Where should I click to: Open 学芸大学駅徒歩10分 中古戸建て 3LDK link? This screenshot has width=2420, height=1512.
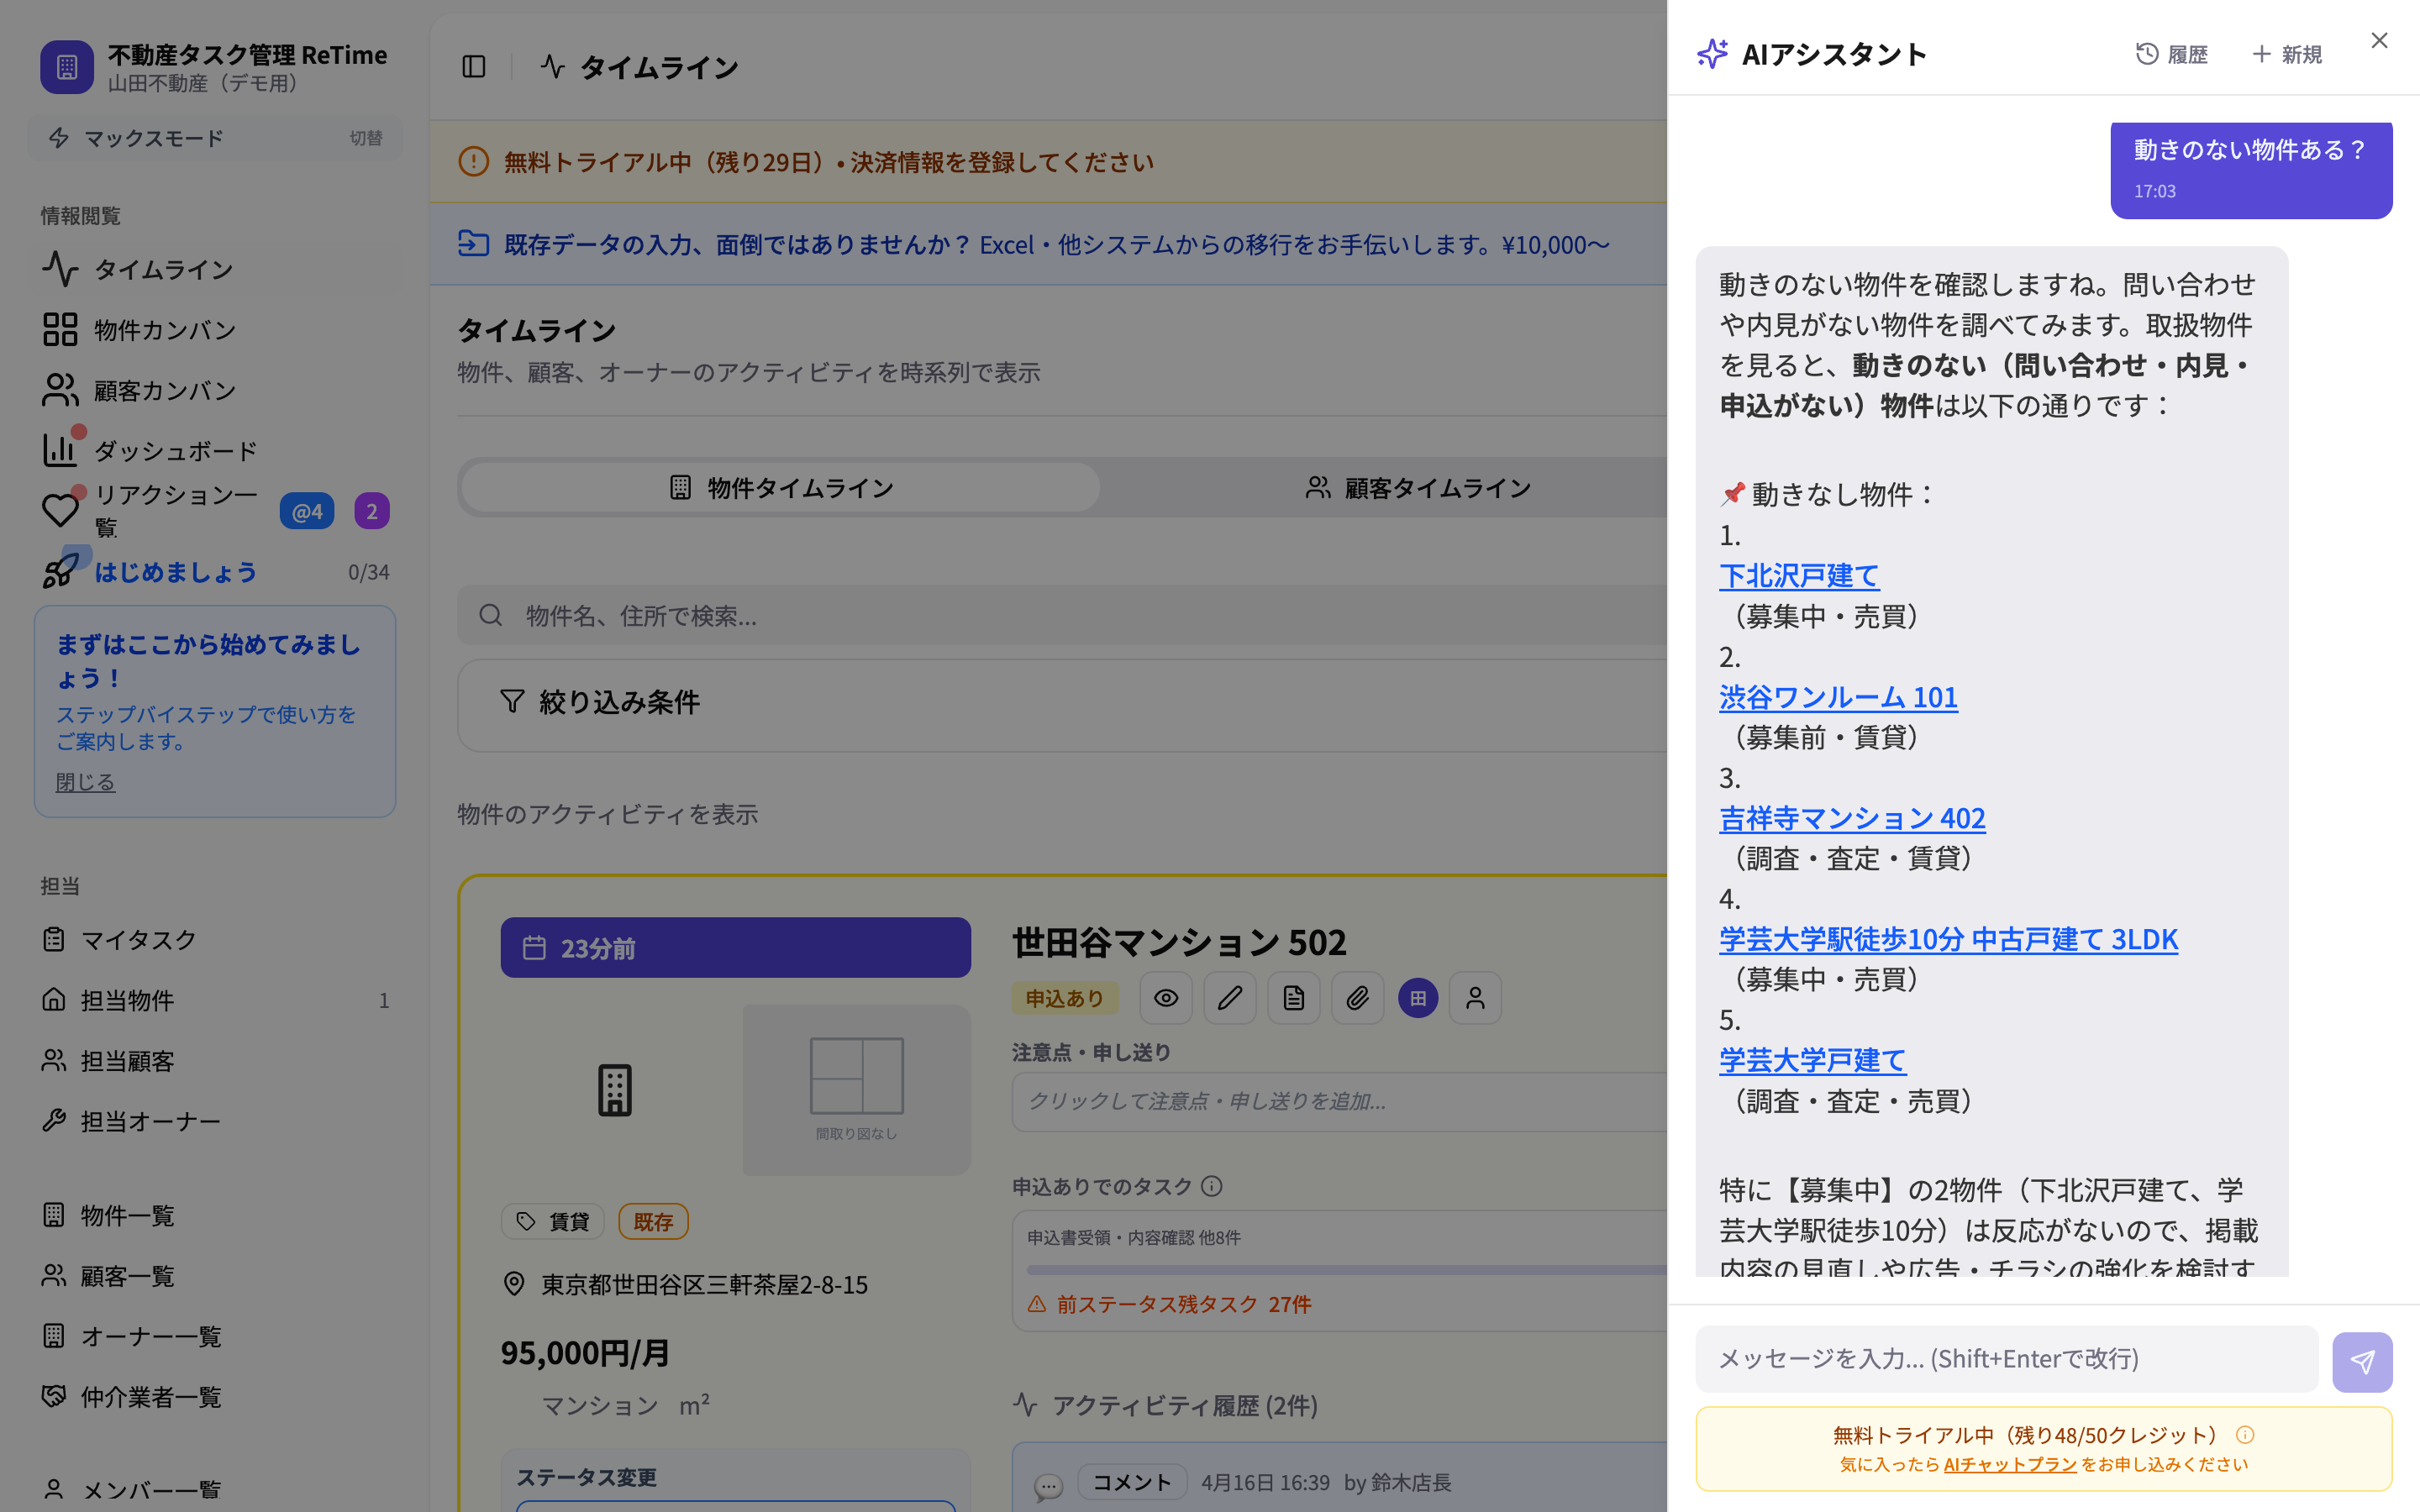point(1948,938)
